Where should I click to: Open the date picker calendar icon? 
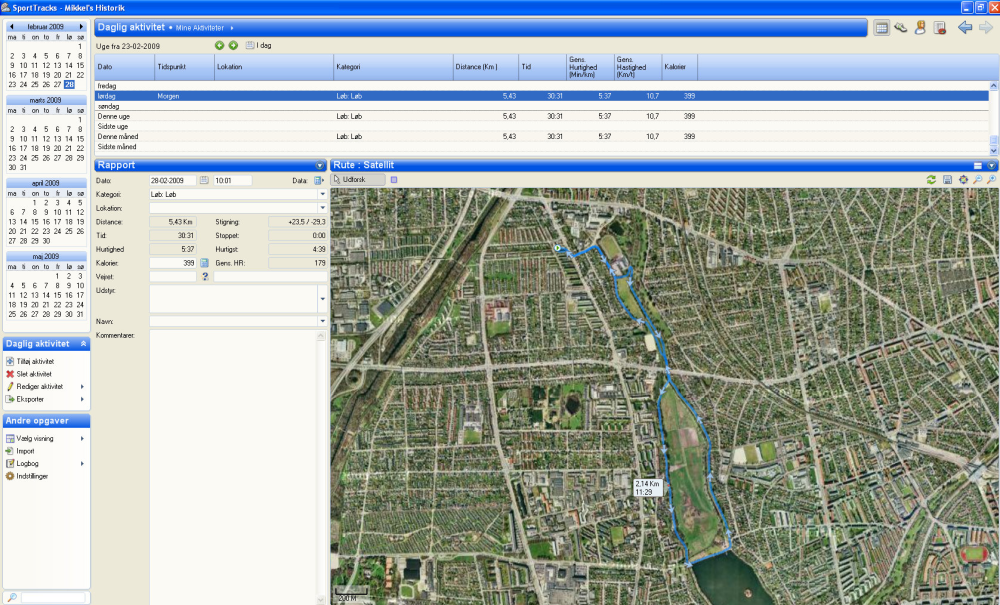(204, 180)
